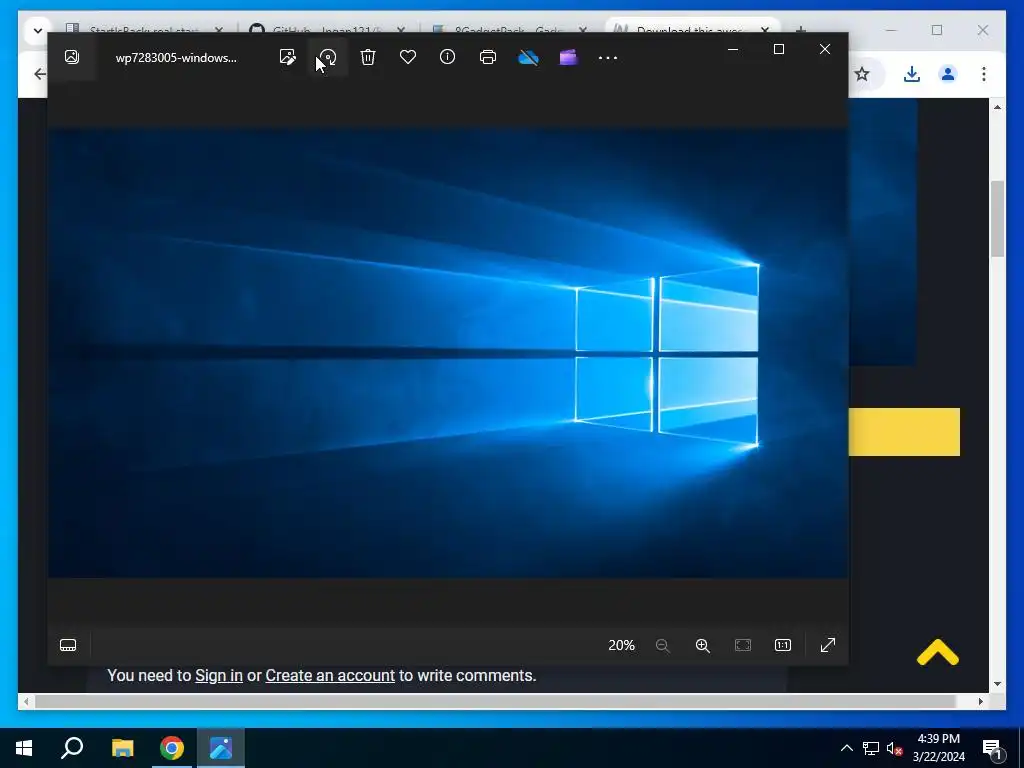The height and width of the screenshot is (768, 1024).
Task: Click the scroll down arrow in Chrome
Action: click(997, 684)
